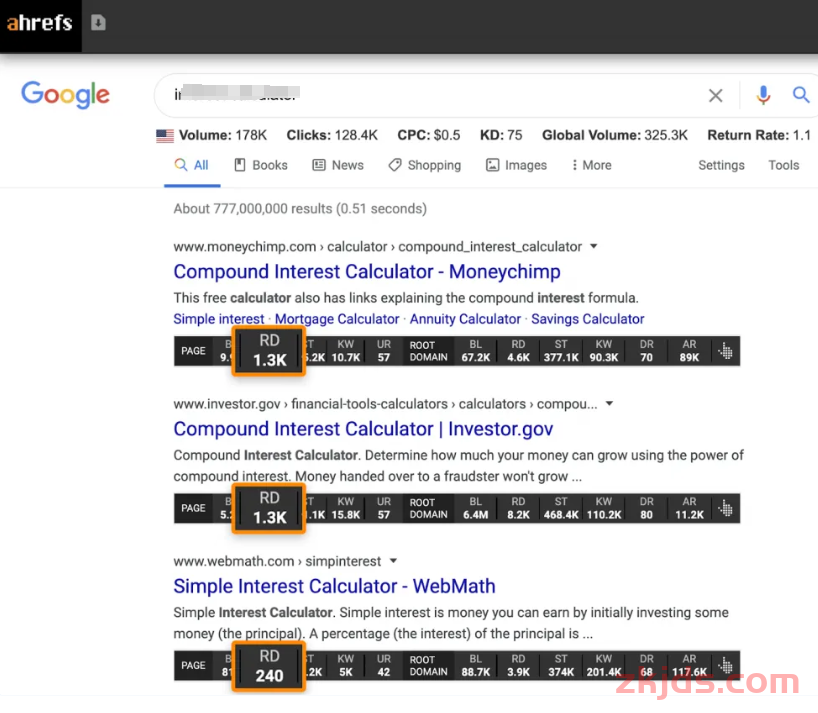Click the chart icon on Investor.gov metrics bar
Image resolution: width=818 pixels, height=713 pixels.
pyautogui.click(x=726, y=508)
